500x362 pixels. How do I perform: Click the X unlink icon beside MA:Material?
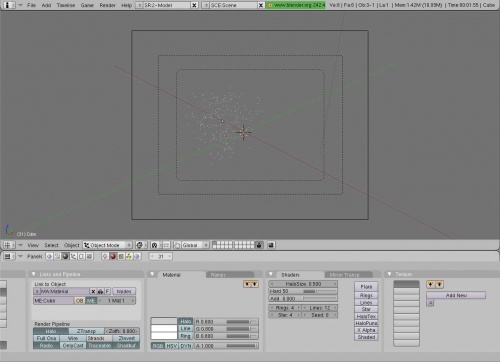[93, 291]
